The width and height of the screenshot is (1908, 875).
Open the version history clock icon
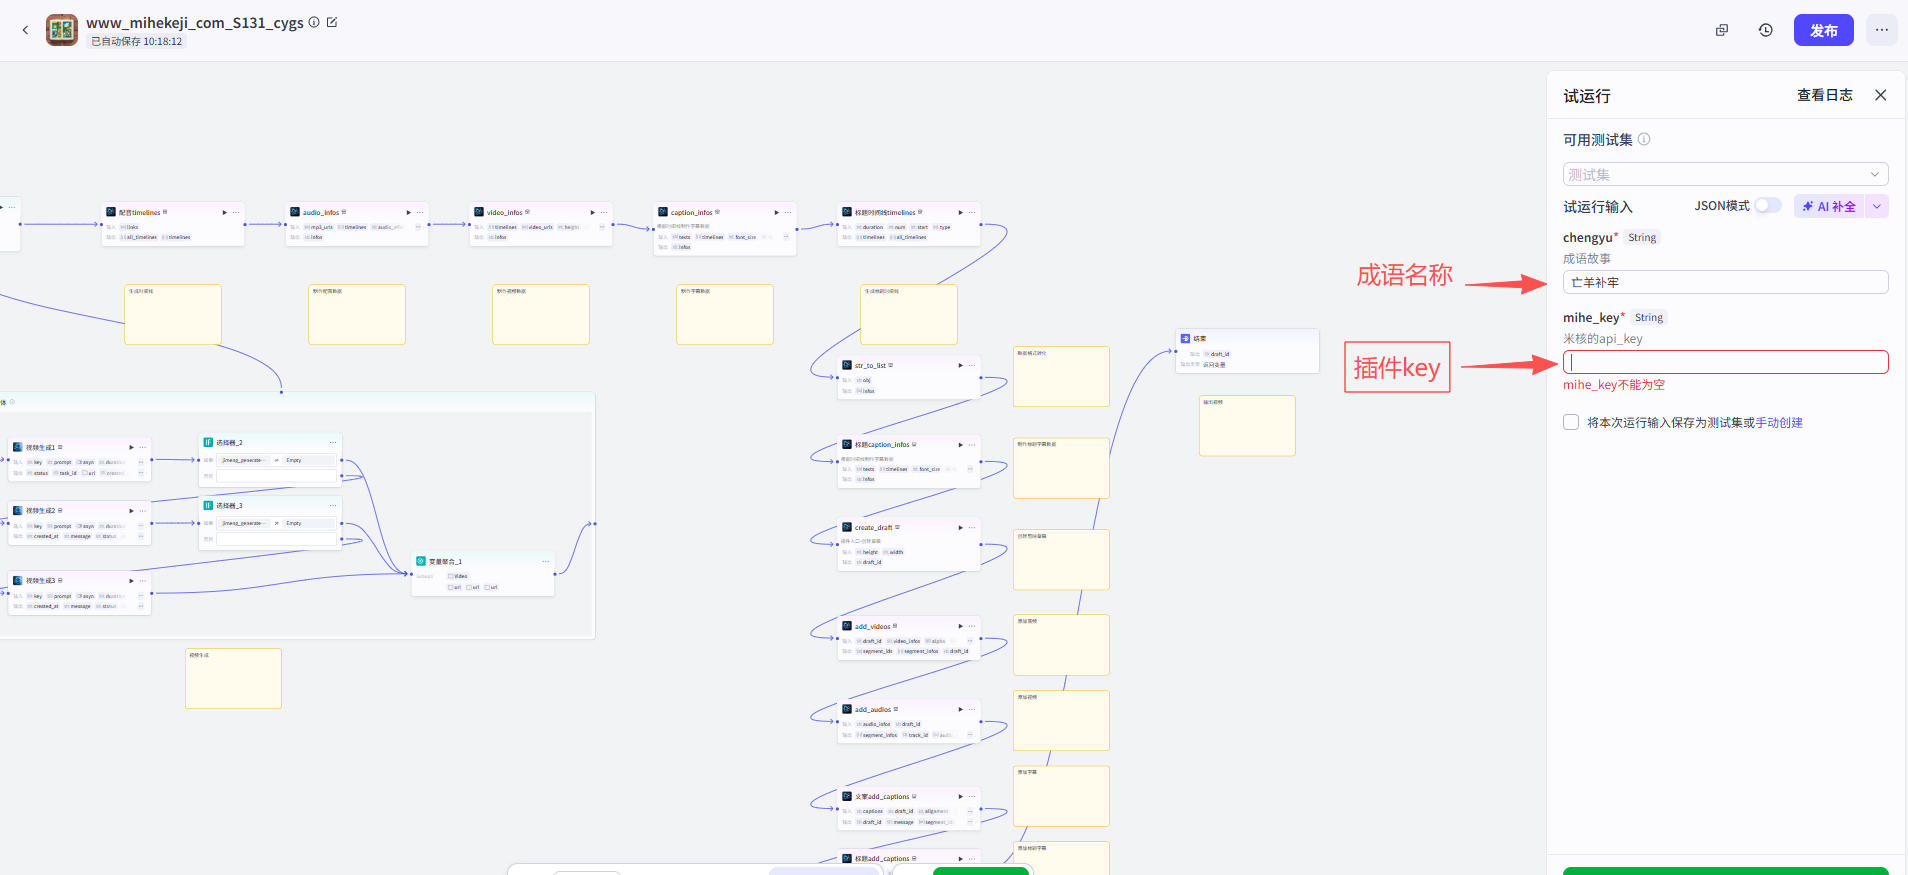[x=1766, y=30]
